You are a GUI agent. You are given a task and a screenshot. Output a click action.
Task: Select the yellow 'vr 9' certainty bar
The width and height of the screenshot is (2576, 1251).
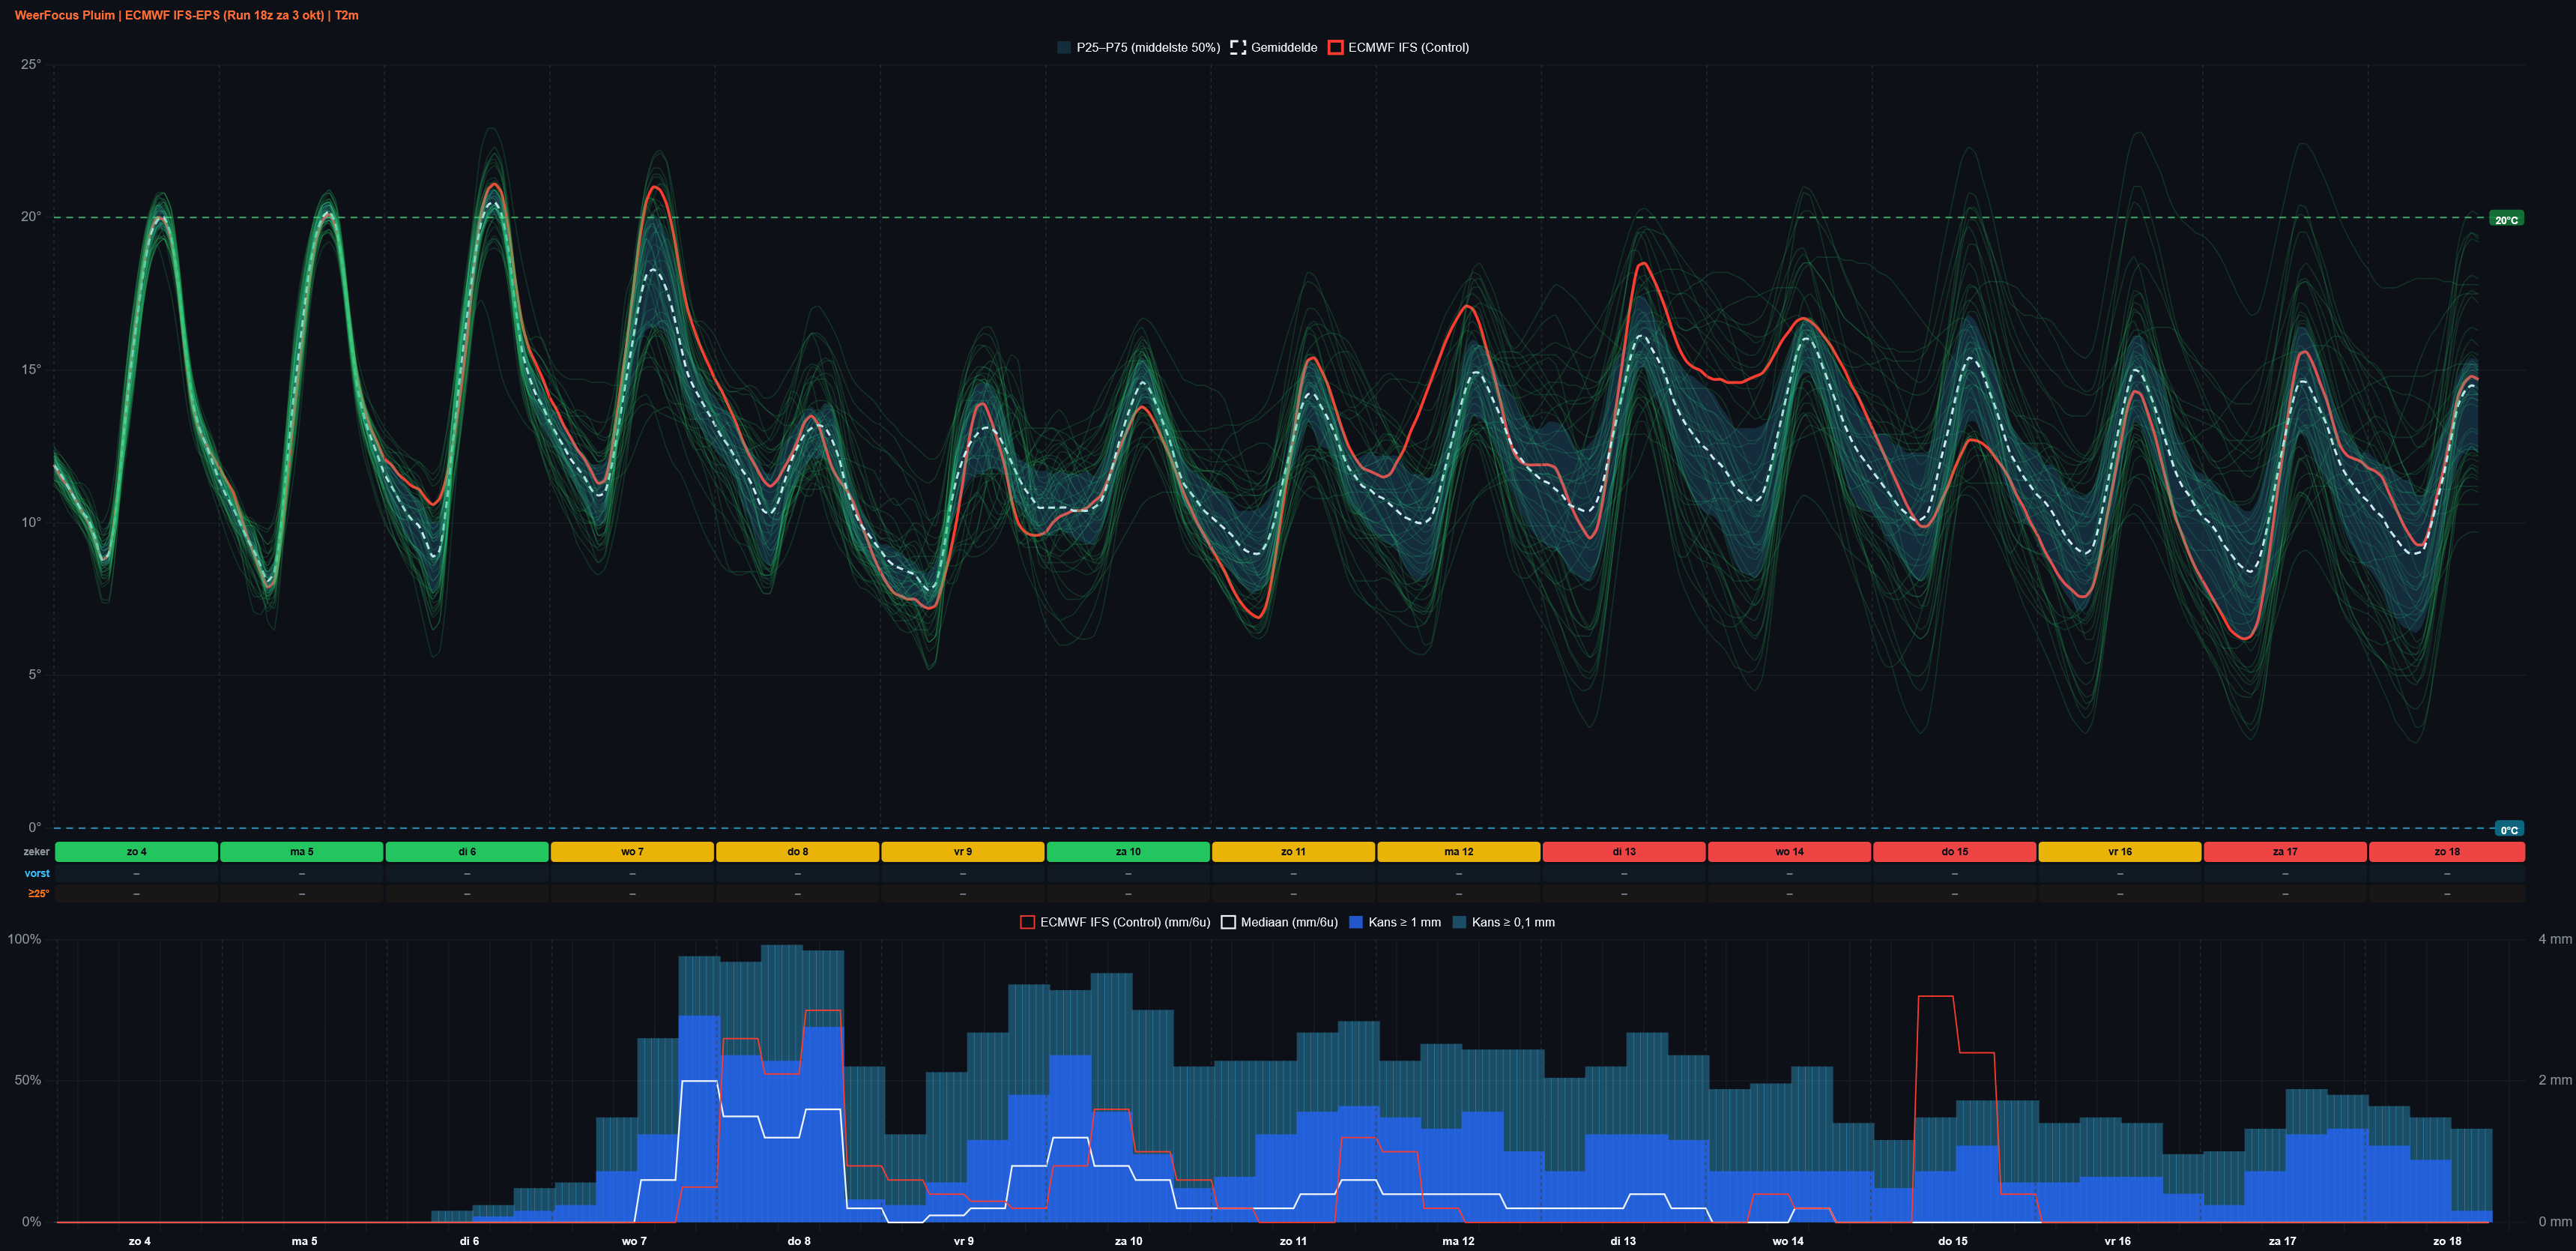(963, 852)
